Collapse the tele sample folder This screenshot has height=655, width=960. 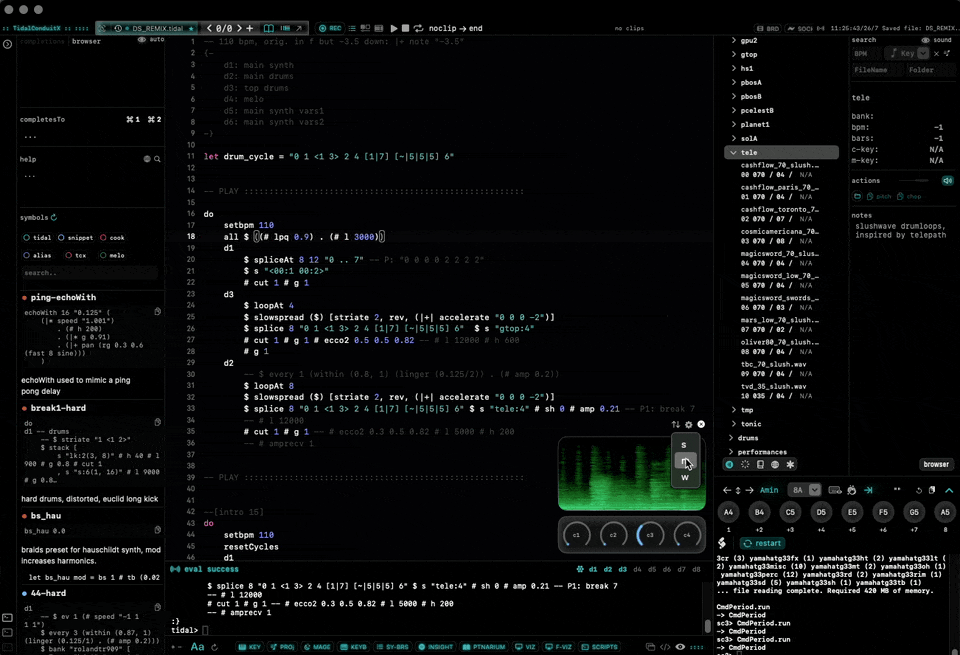733,152
